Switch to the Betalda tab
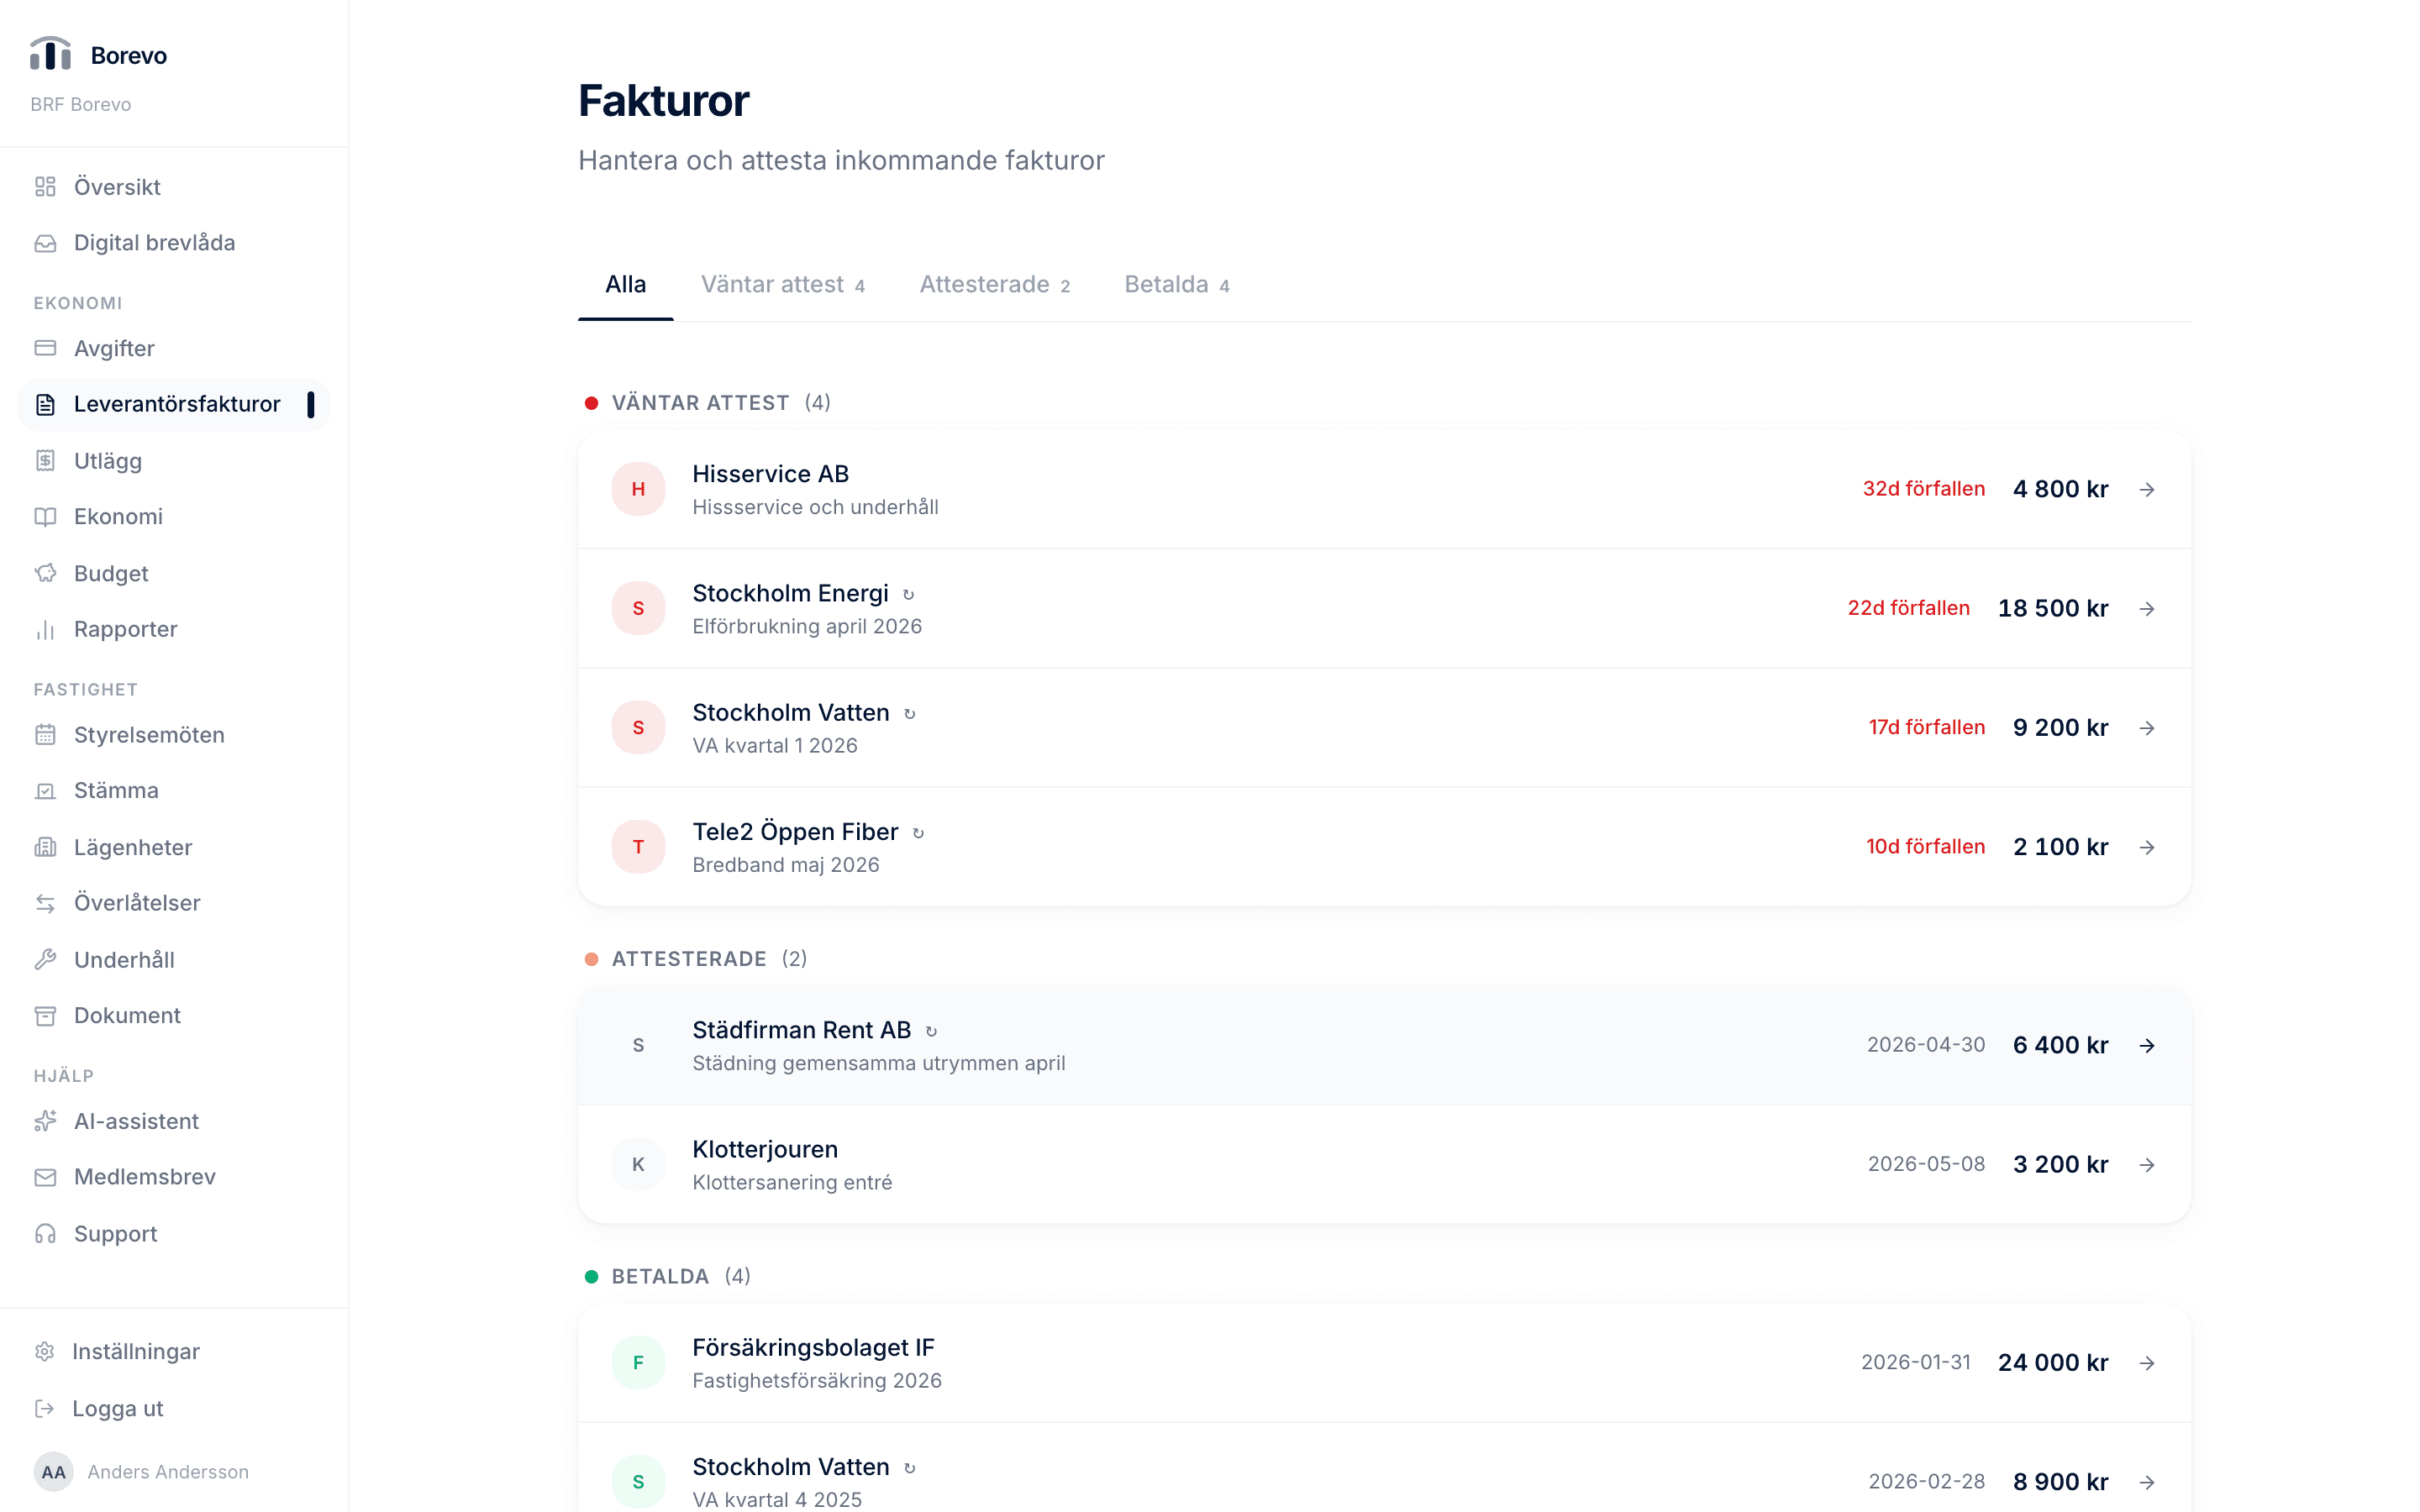This screenshot has height=1512, width=2420. point(1177,285)
